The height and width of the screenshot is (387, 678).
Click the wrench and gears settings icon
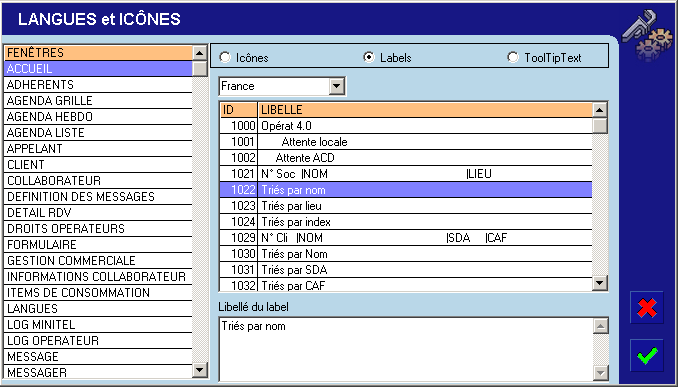pos(647,35)
